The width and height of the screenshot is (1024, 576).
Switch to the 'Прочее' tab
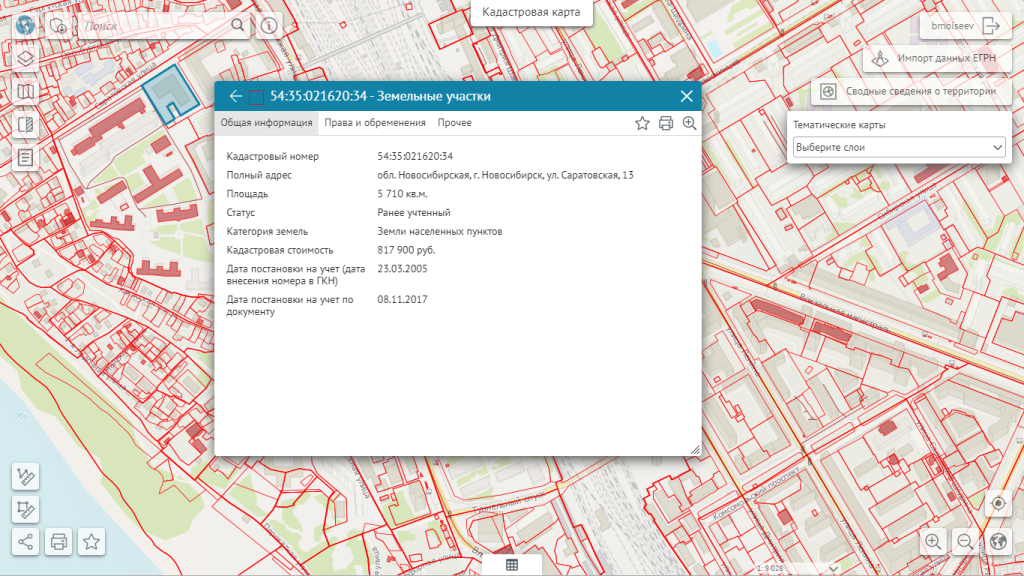[x=454, y=123]
